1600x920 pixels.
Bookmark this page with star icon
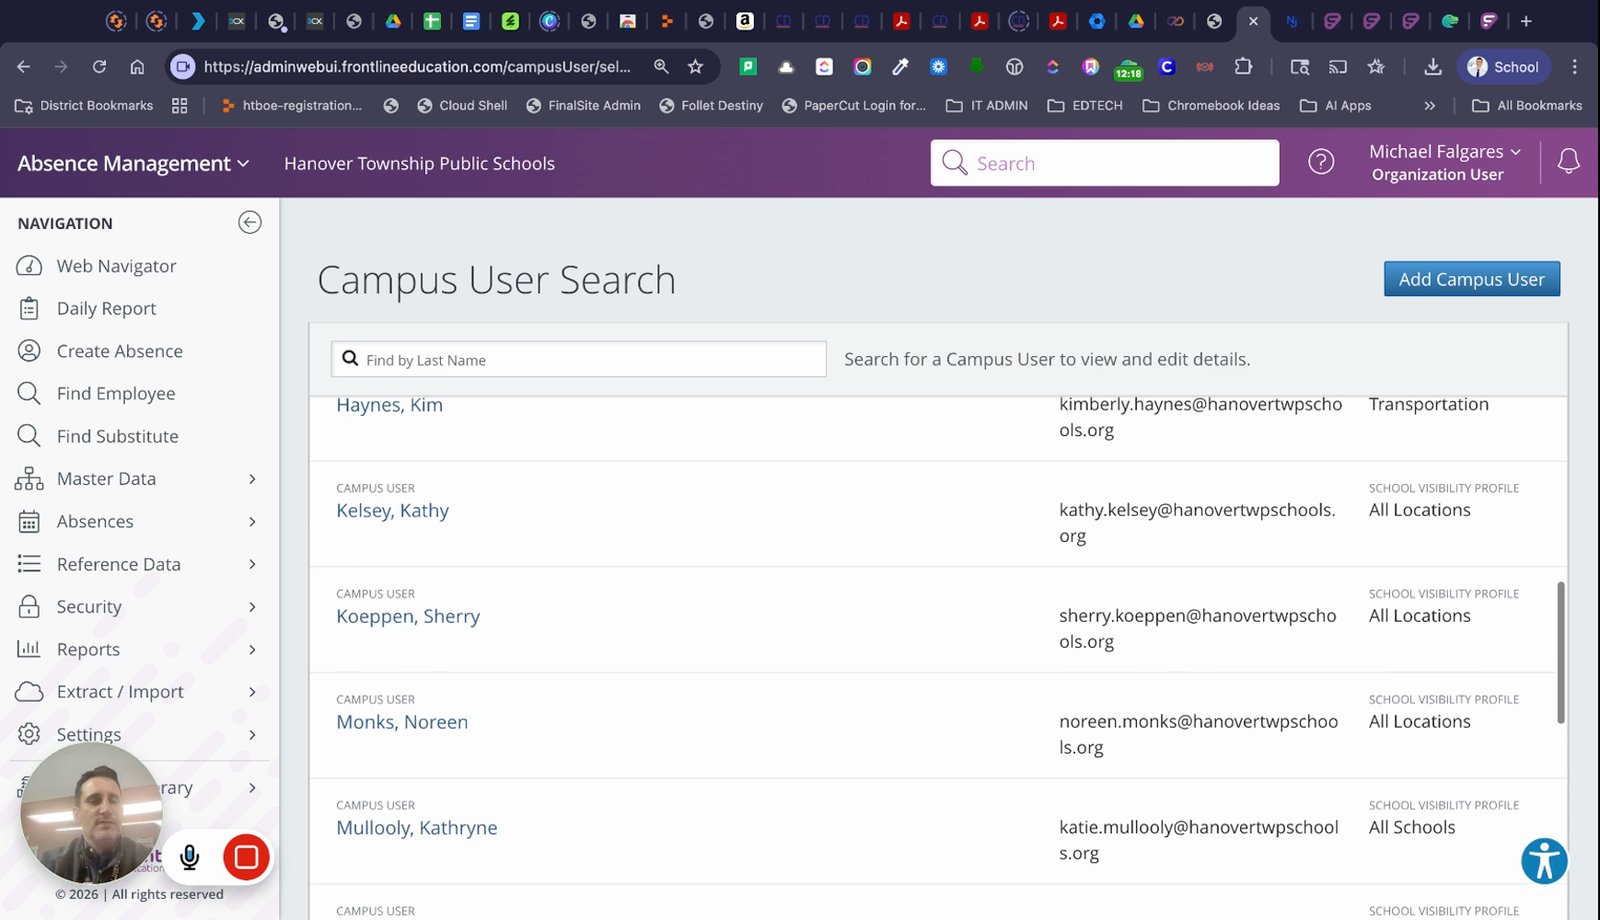pyautogui.click(x=695, y=67)
